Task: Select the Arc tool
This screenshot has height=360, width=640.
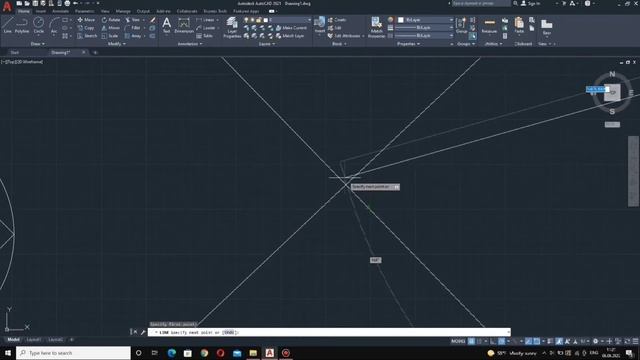Action: click(54, 25)
